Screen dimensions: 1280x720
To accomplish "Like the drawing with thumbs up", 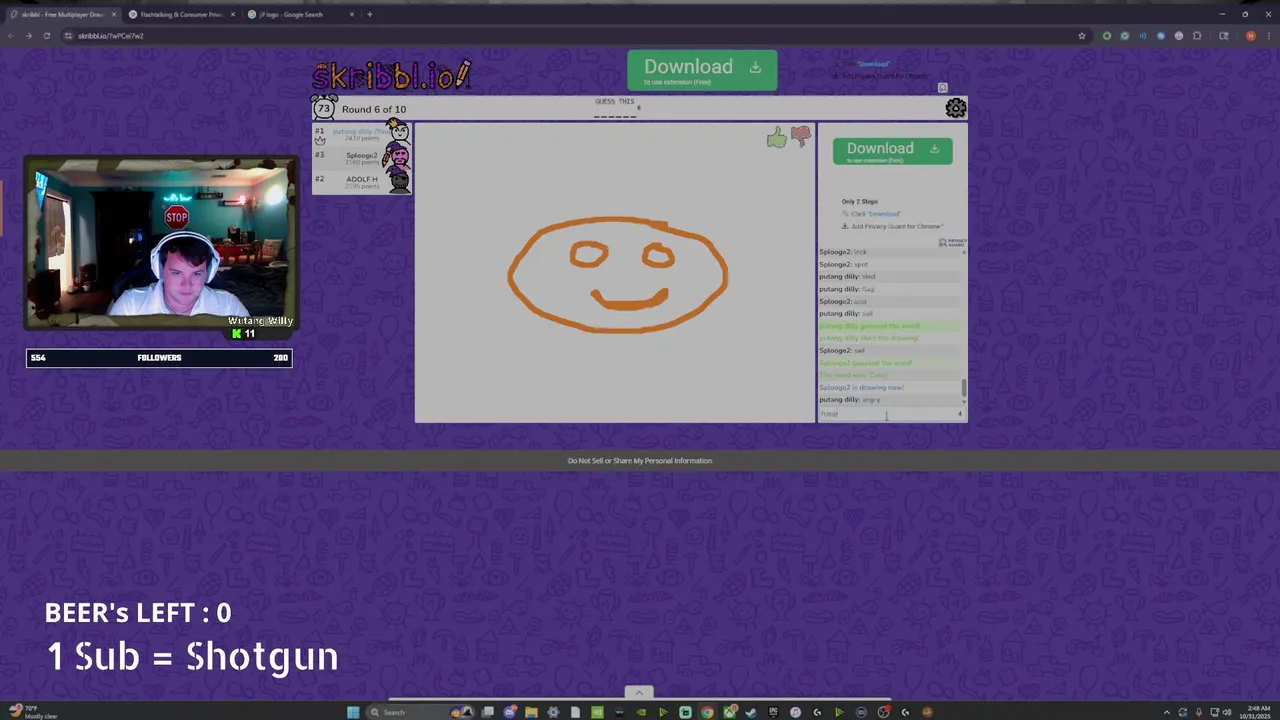I will pos(777,138).
